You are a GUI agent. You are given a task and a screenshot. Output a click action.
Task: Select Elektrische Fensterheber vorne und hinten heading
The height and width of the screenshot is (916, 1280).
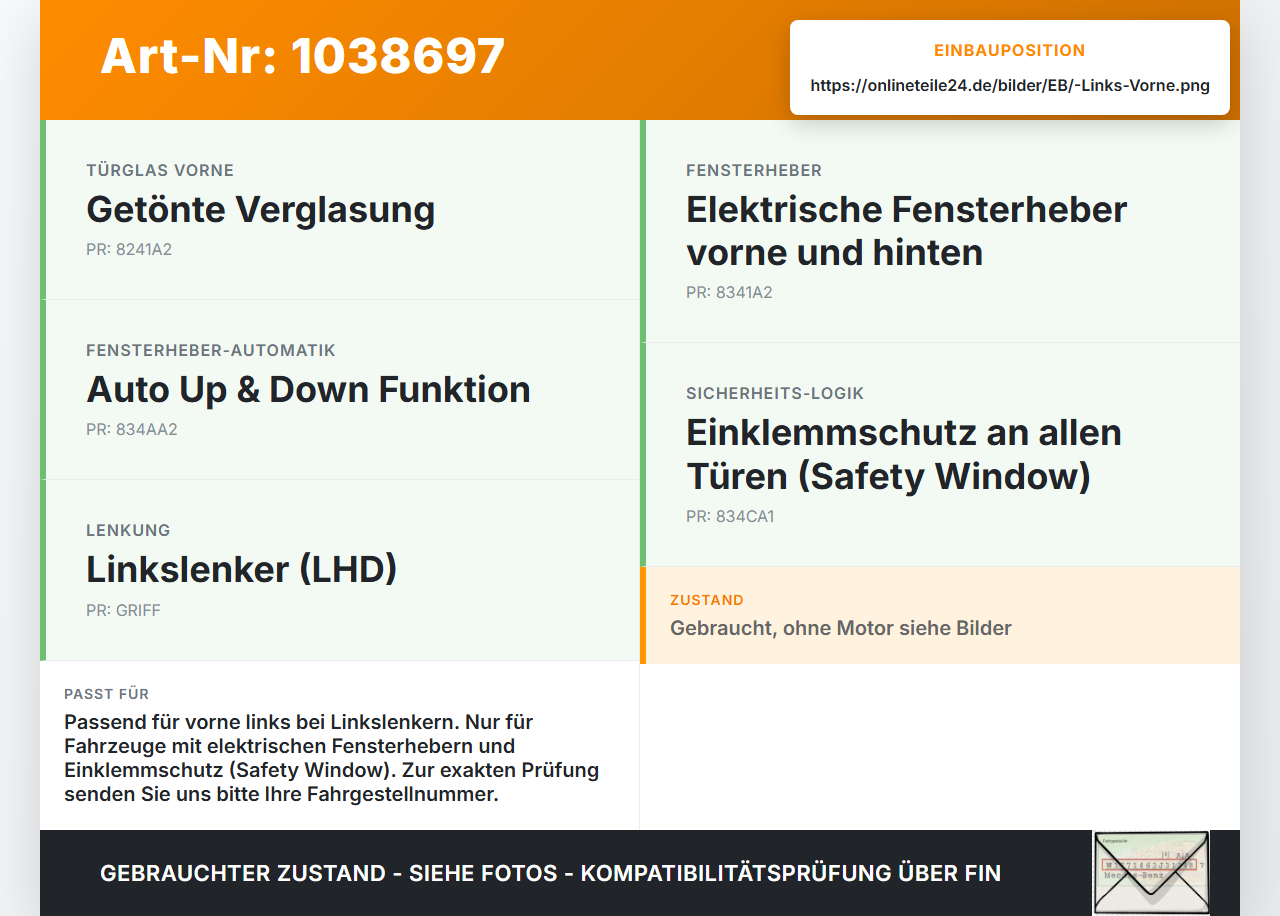pos(906,231)
